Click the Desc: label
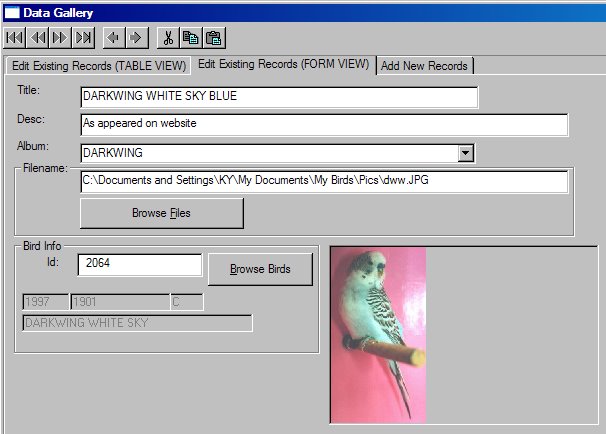 click(31, 119)
